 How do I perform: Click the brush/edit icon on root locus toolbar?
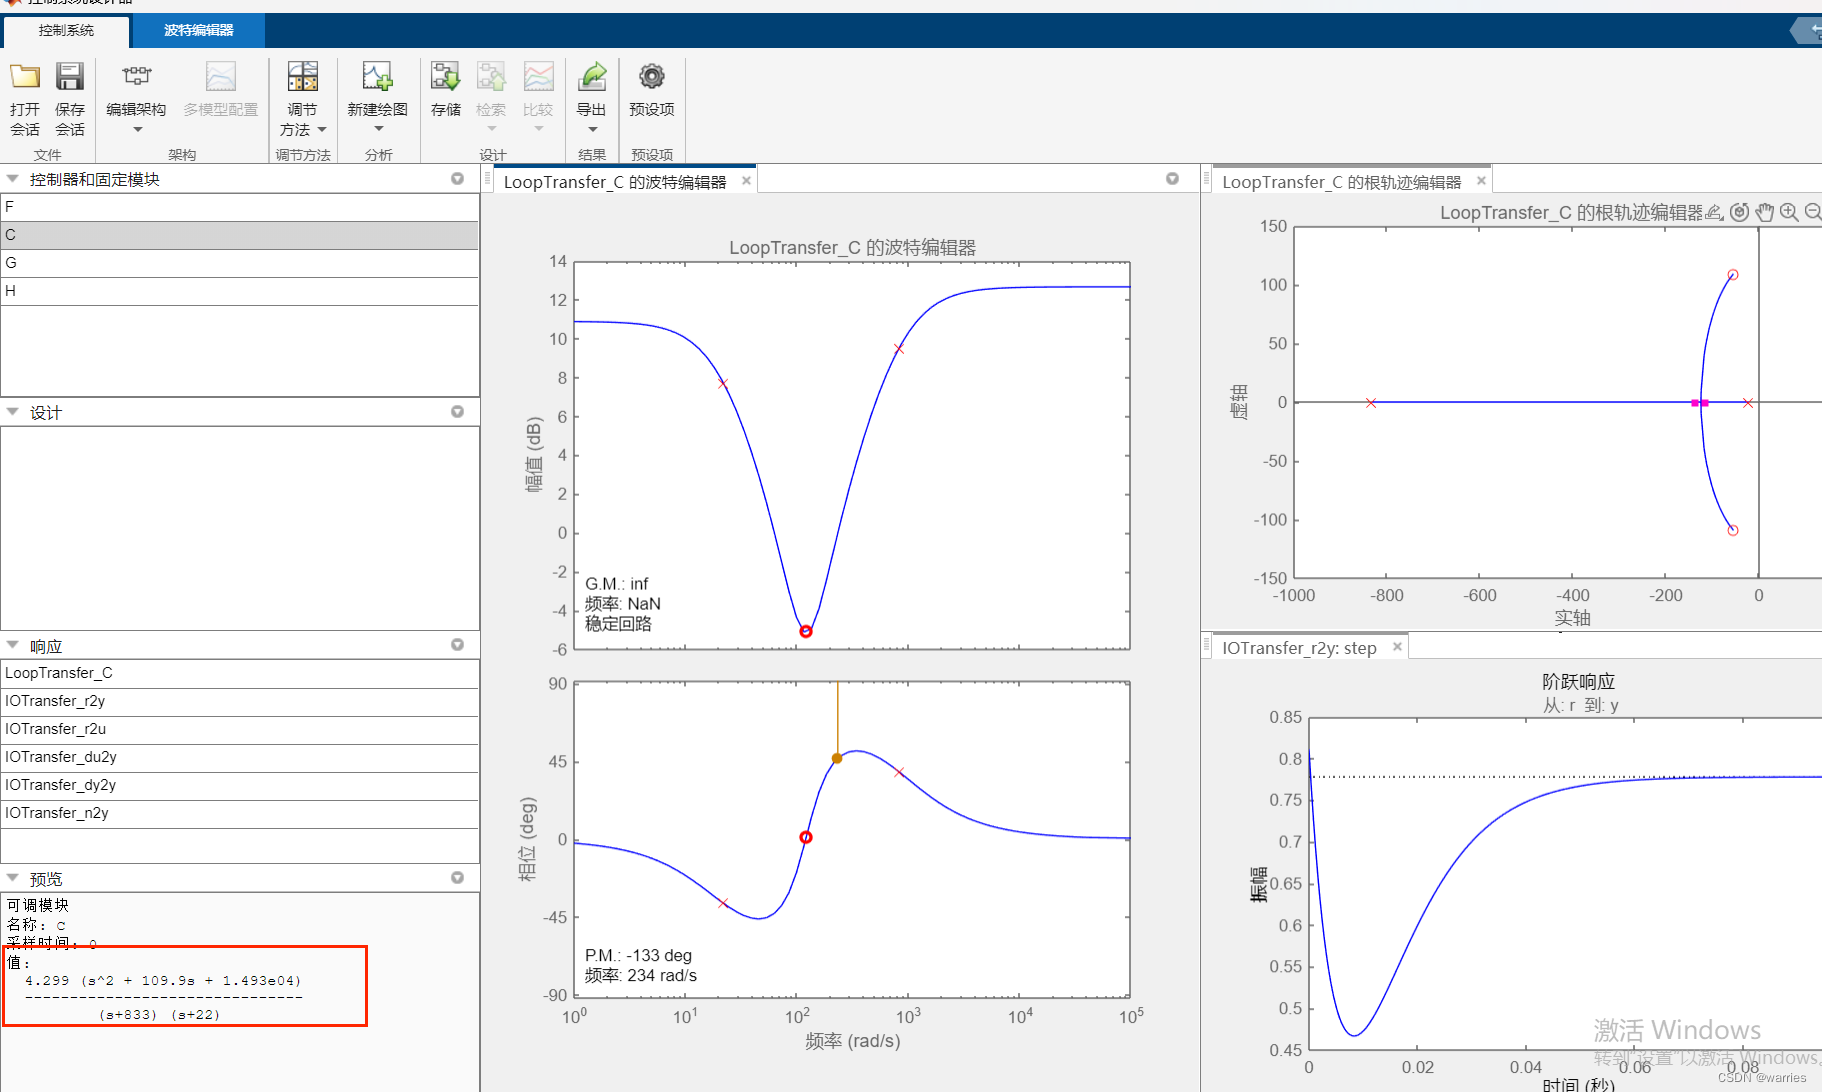(x=1715, y=212)
